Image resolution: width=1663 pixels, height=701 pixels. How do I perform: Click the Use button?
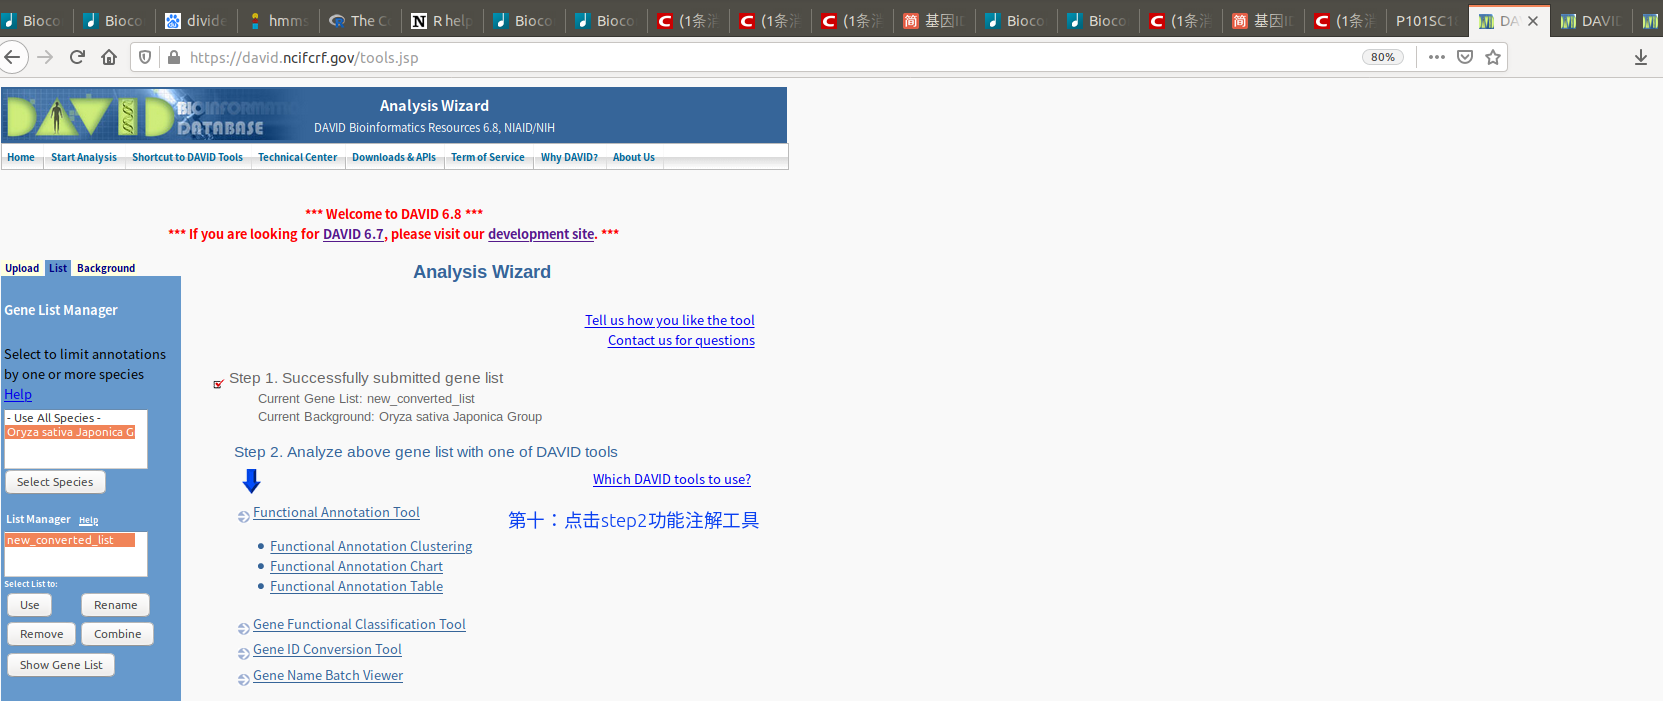[x=29, y=605]
